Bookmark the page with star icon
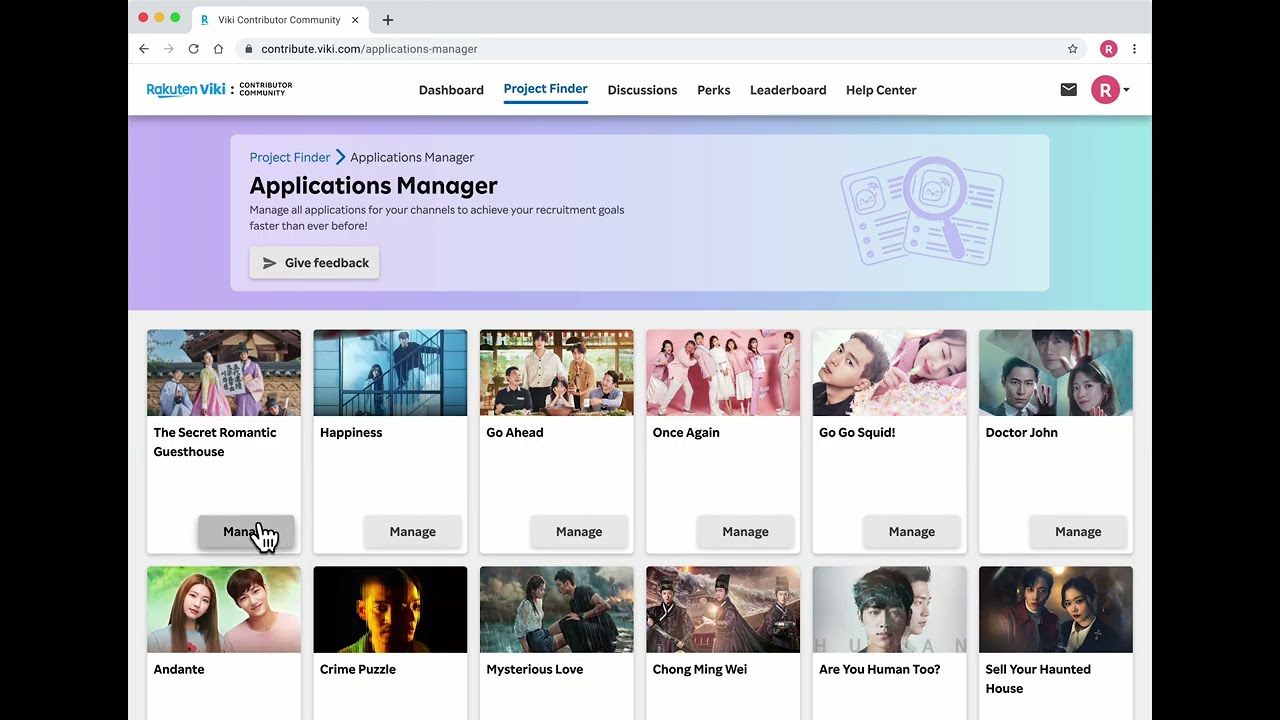1280x720 pixels. [x=1073, y=49]
